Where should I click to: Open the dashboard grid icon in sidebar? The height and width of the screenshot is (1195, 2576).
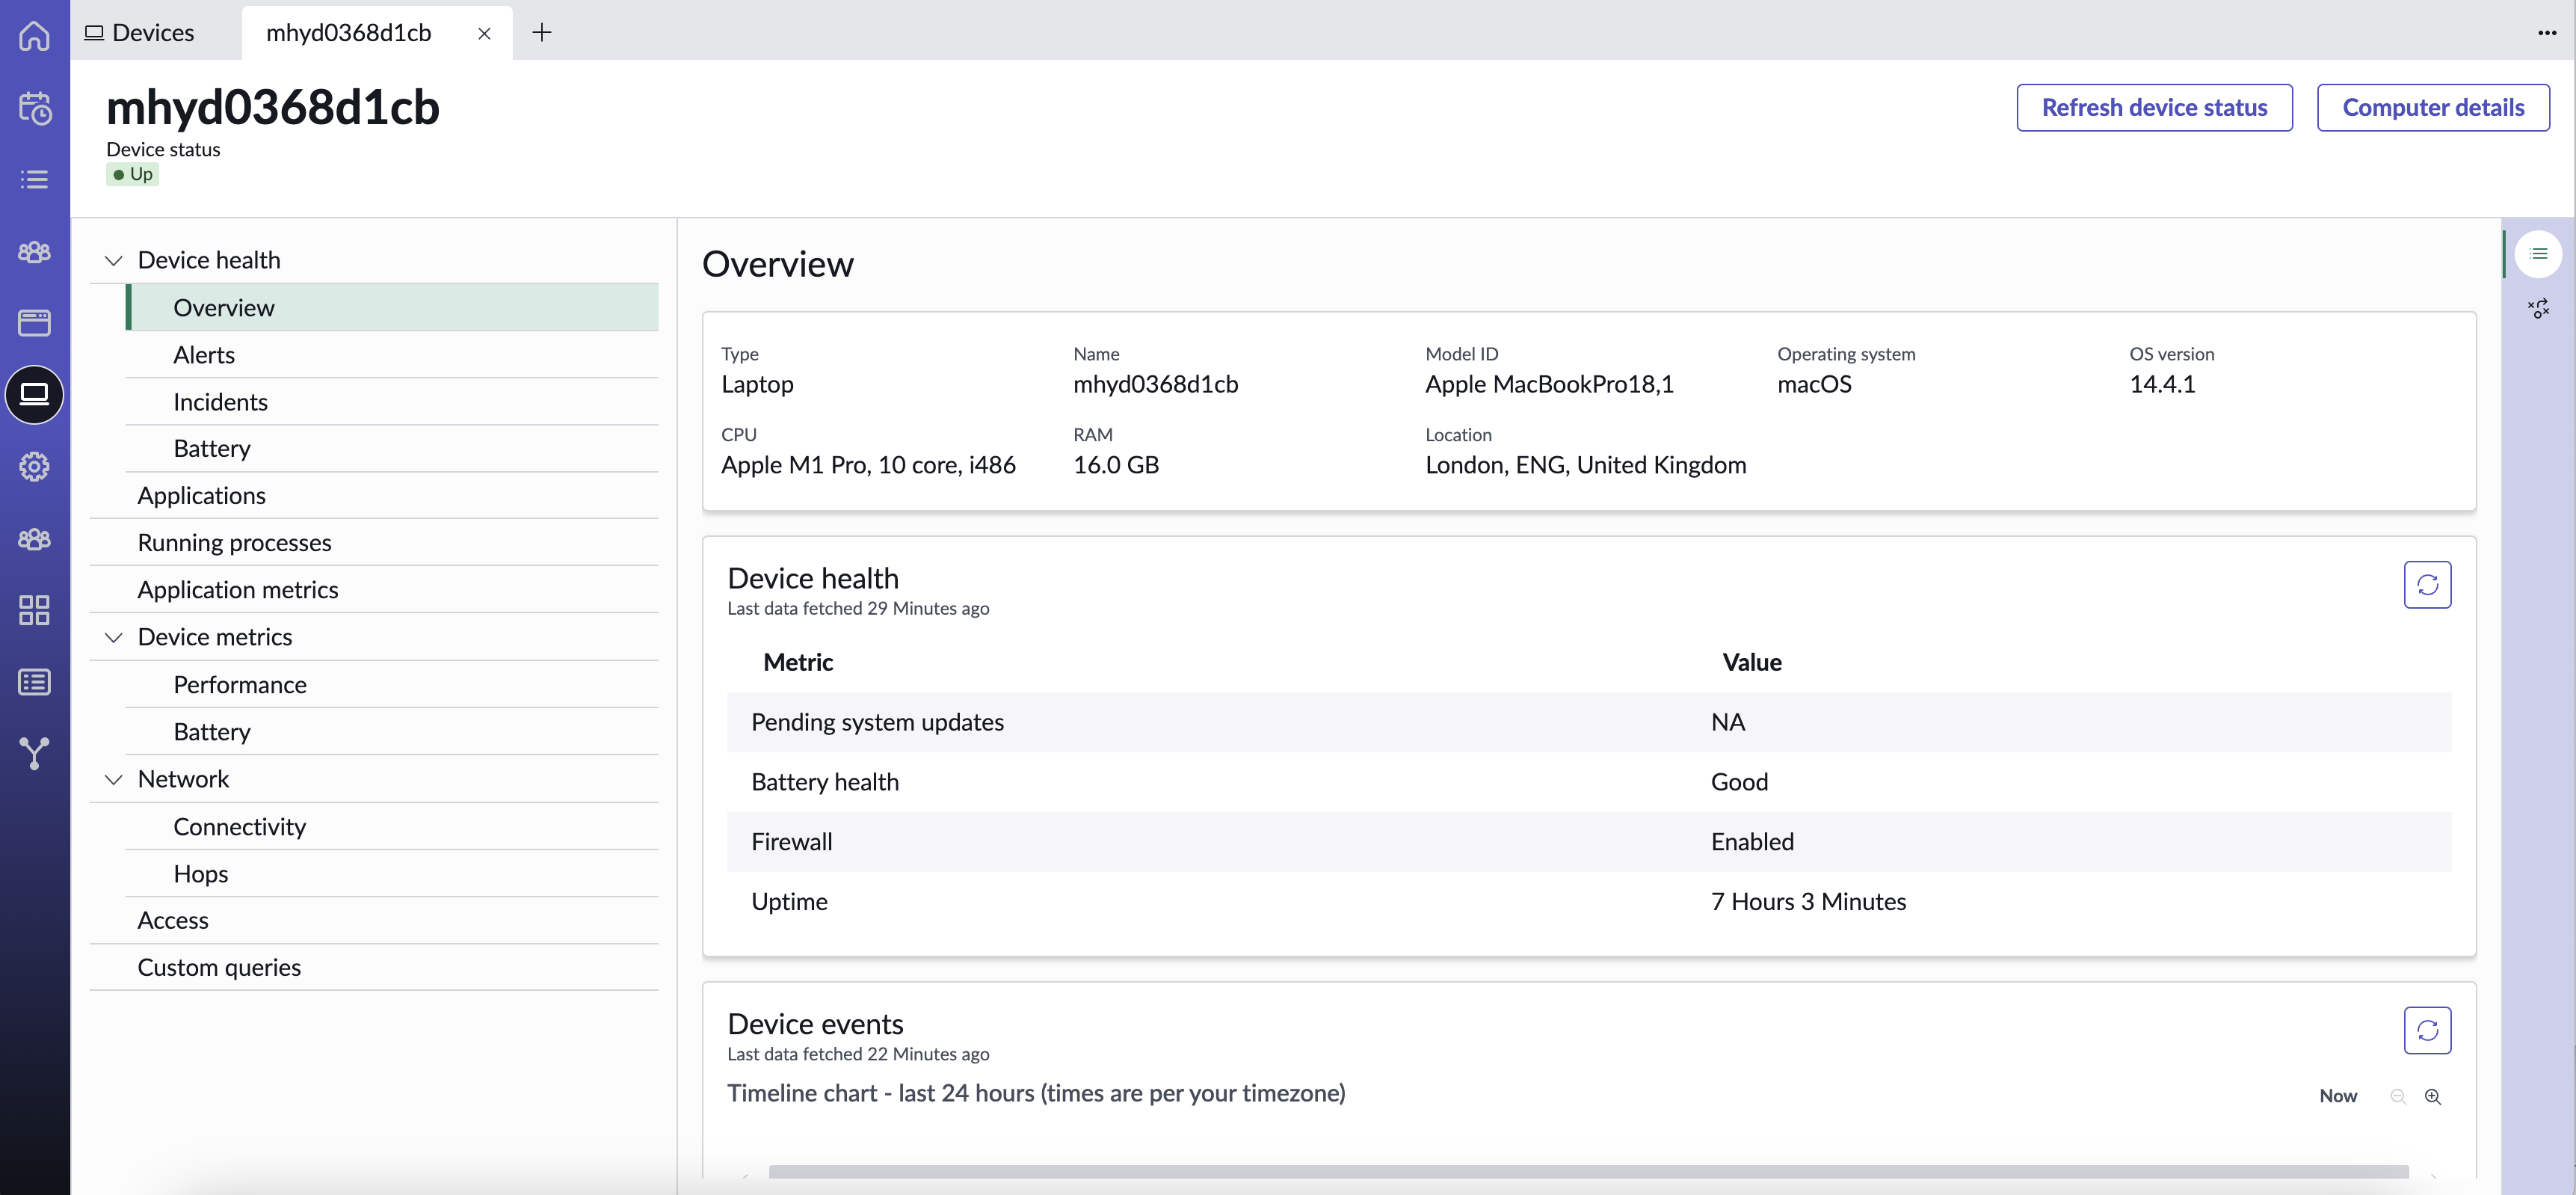(34, 610)
